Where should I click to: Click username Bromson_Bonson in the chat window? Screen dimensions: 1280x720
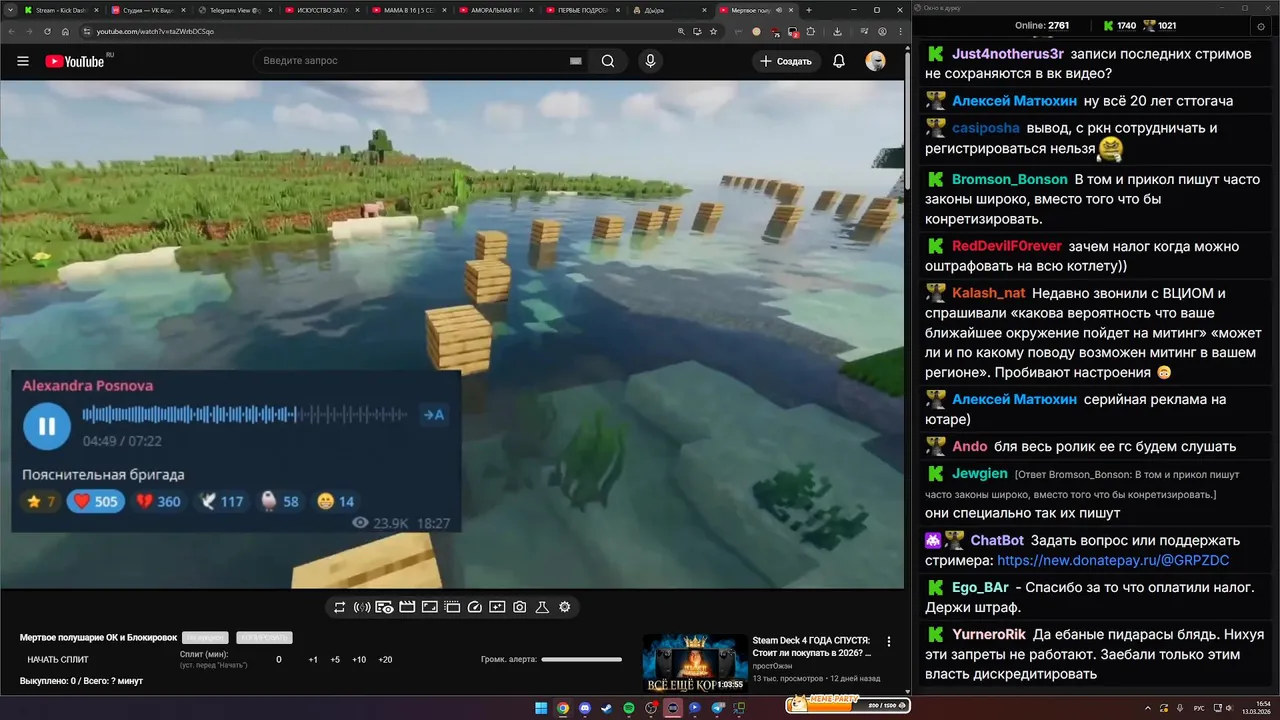pos(1010,180)
